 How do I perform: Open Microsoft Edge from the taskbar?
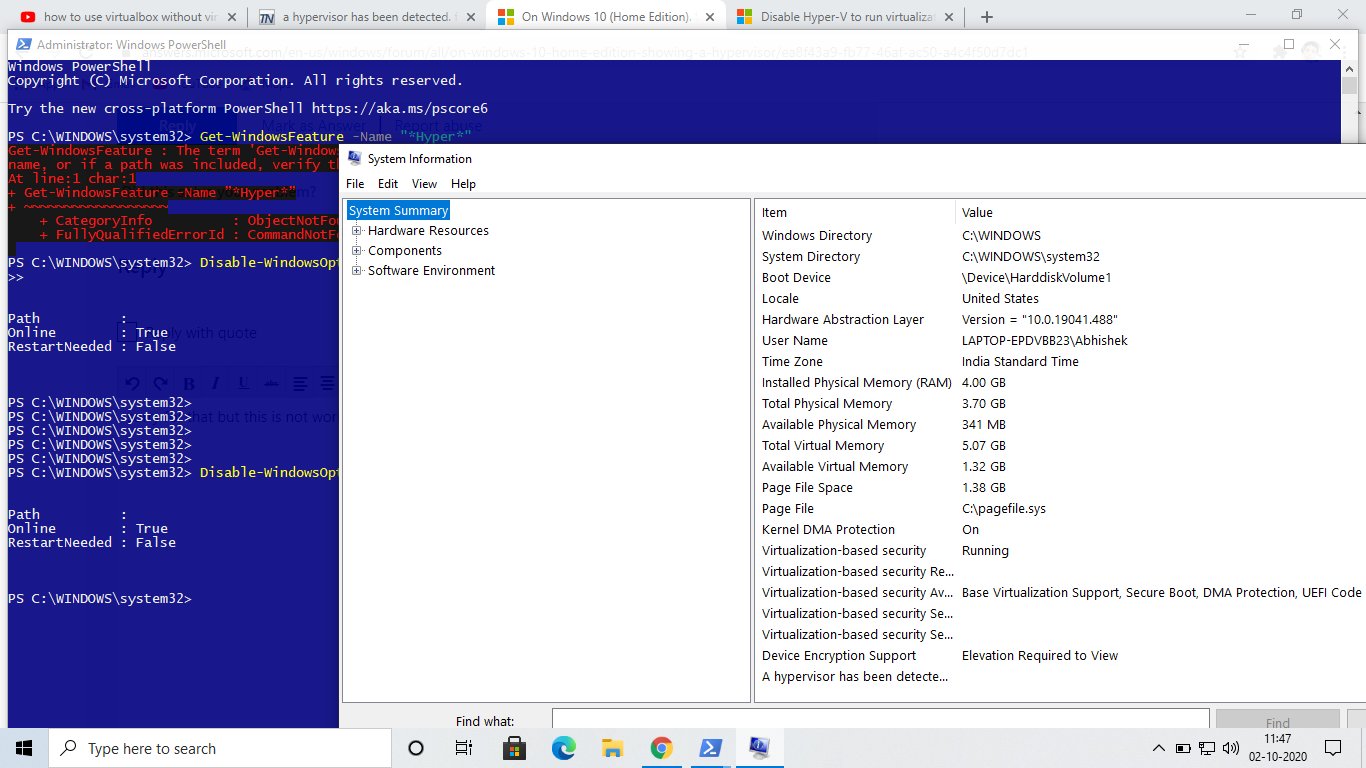pyautogui.click(x=563, y=748)
